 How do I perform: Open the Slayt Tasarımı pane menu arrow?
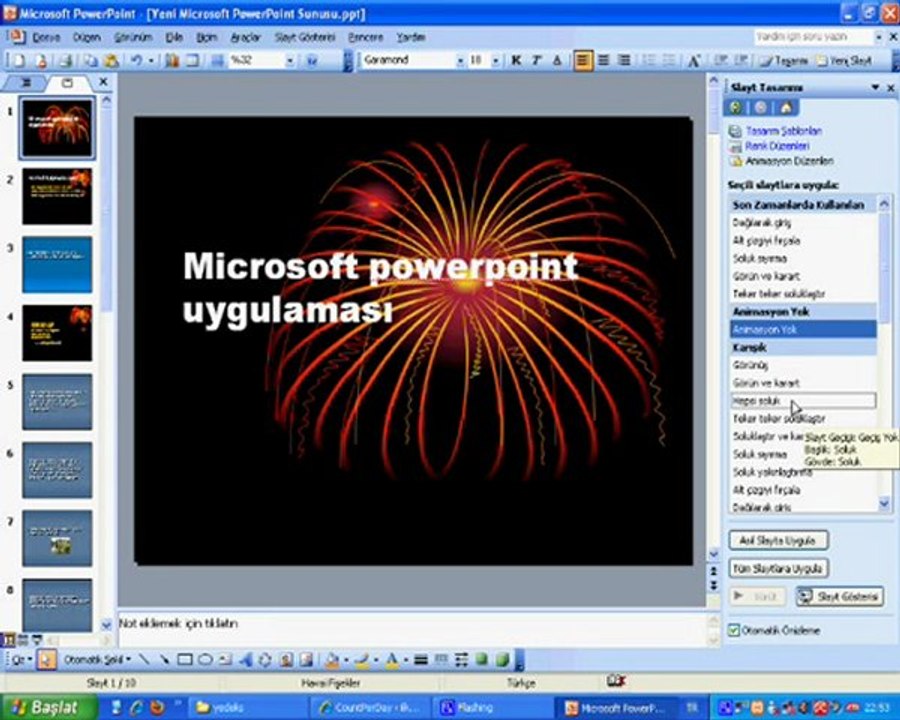pyautogui.click(x=875, y=87)
